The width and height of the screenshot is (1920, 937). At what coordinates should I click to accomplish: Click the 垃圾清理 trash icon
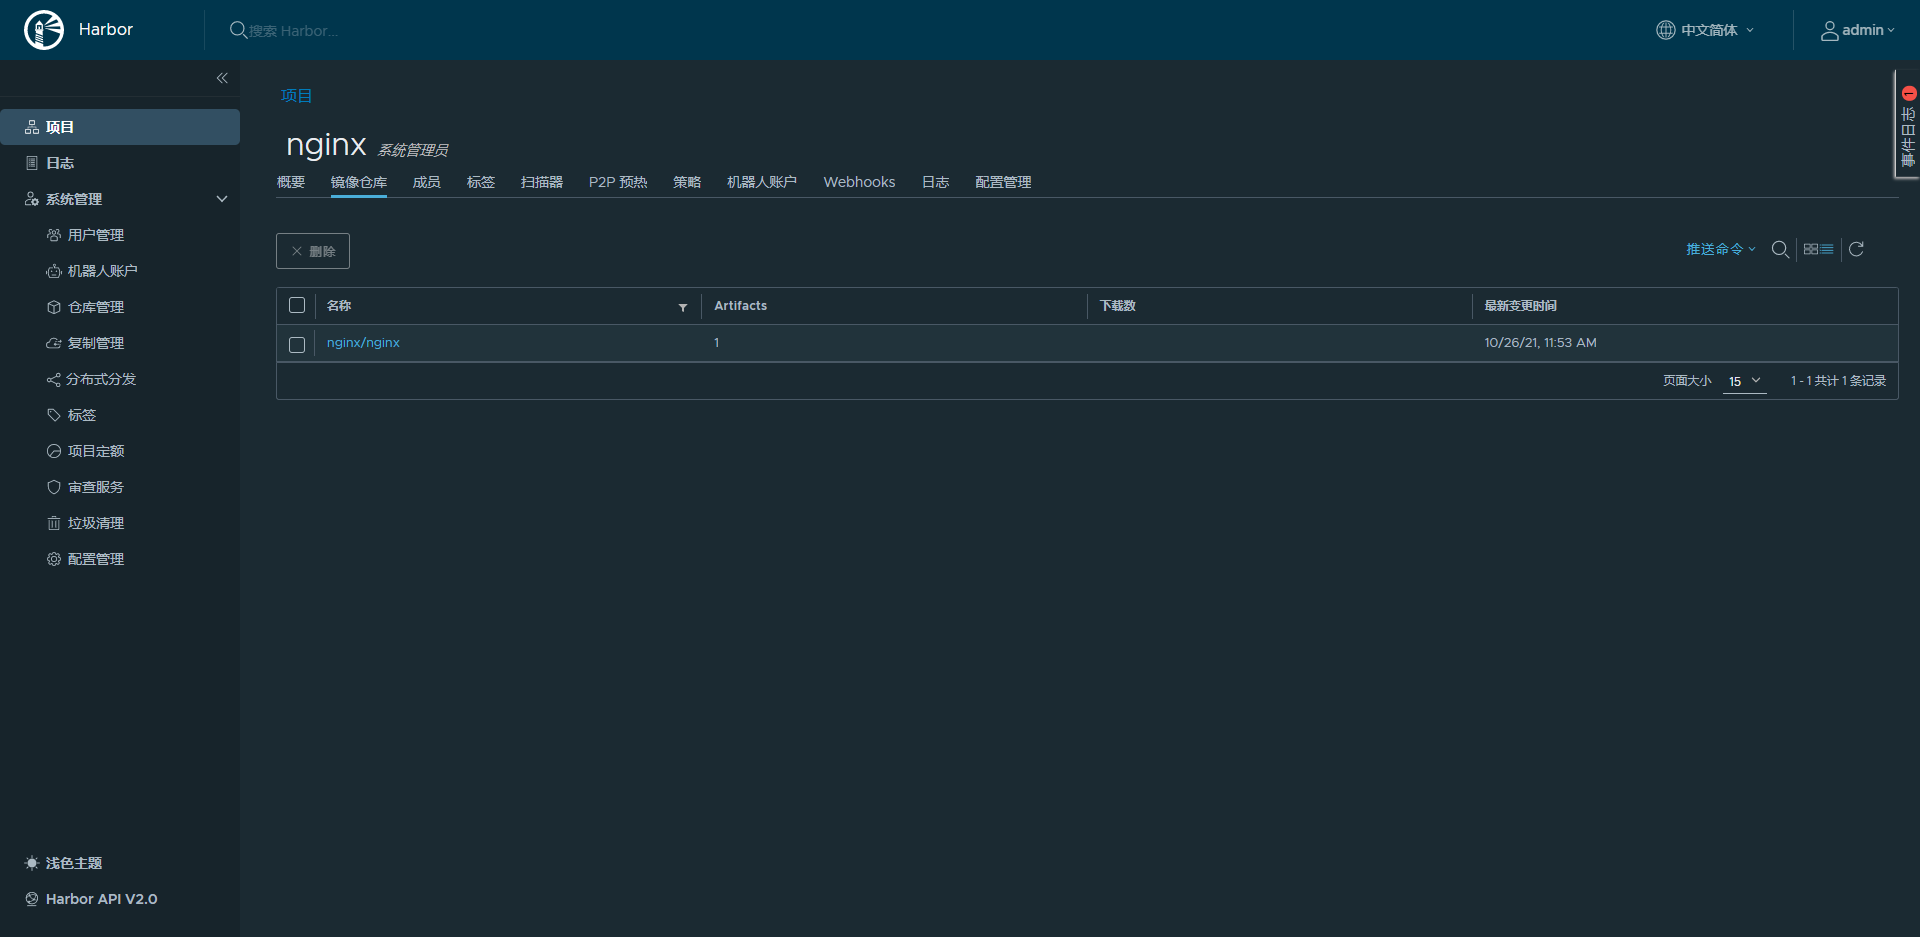pyautogui.click(x=54, y=523)
